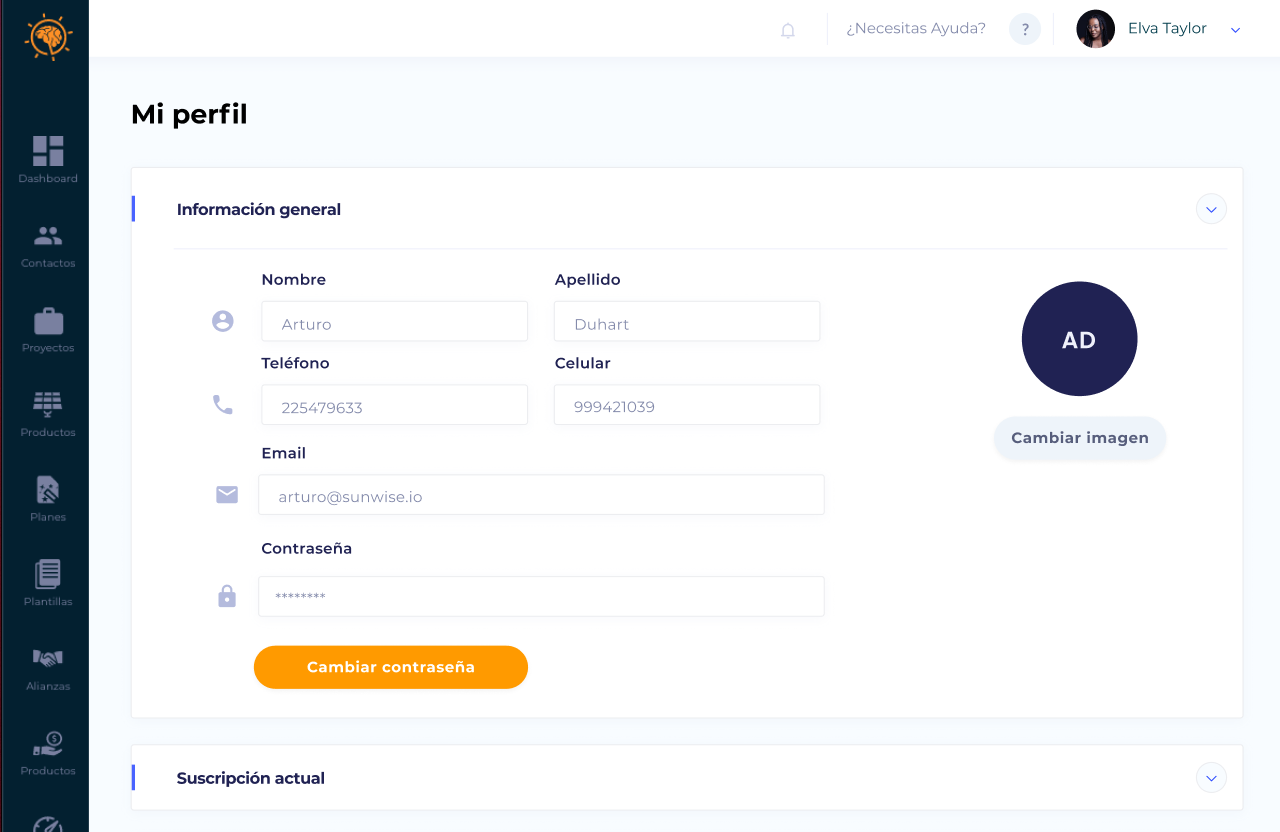
Task: Open the Dashboard sidebar icon
Action: [48, 151]
